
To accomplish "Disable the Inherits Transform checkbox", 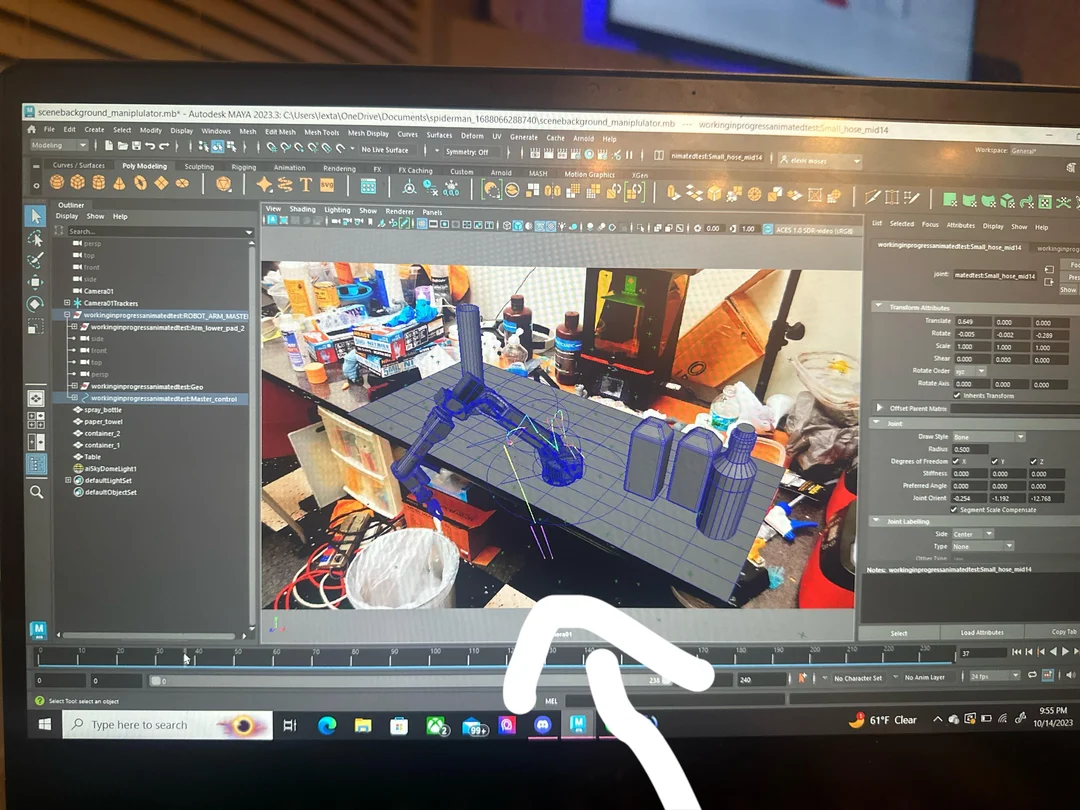I will coord(957,395).
